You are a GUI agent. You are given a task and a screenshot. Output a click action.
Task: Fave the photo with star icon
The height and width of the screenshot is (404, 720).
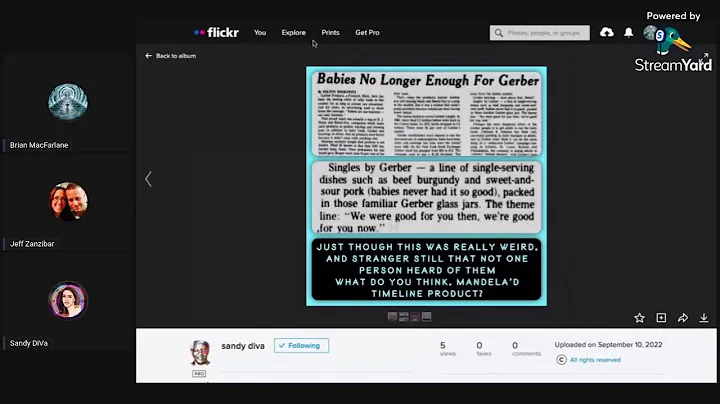point(639,318)
